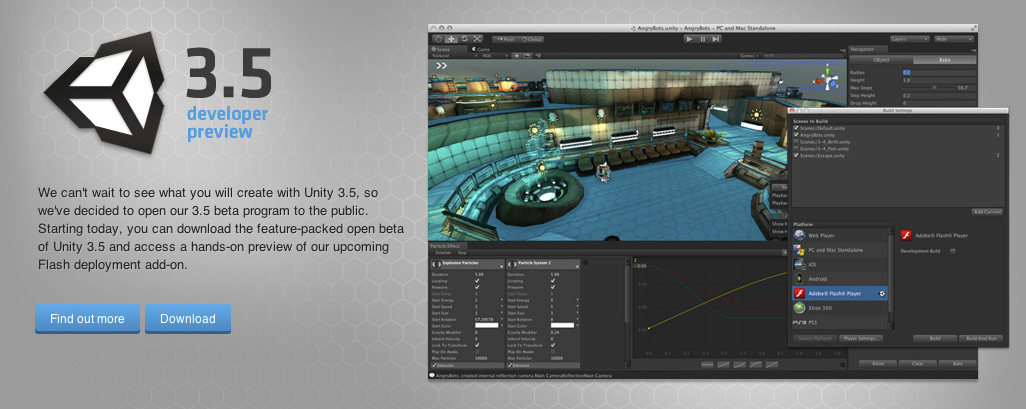Screen dimensions: 1026x409
Task: Select Android platform icon
Action: (799, 279)
